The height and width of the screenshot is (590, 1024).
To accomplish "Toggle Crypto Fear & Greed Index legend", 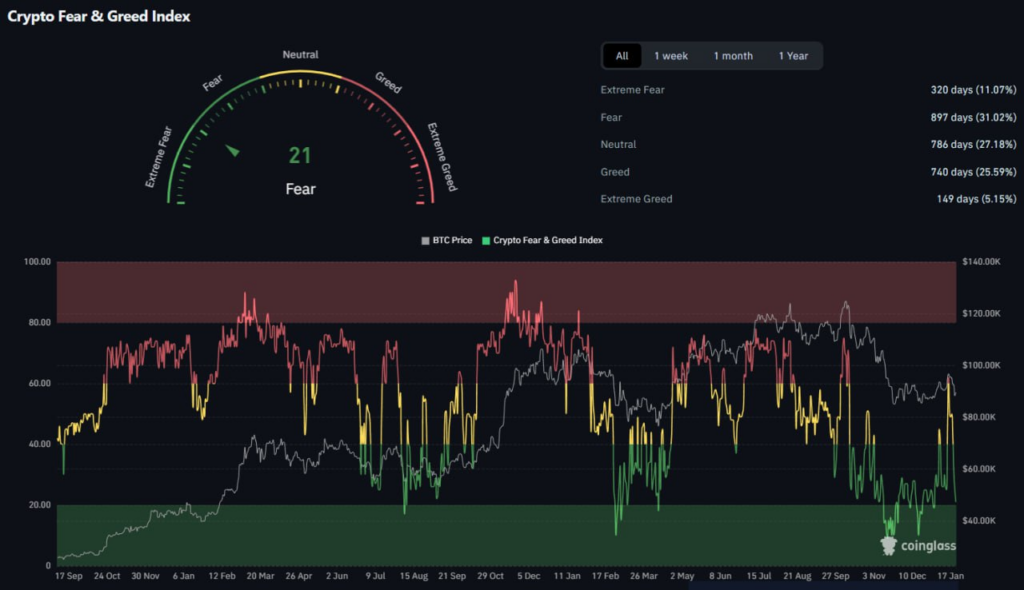I will click(x=542, y=240).
